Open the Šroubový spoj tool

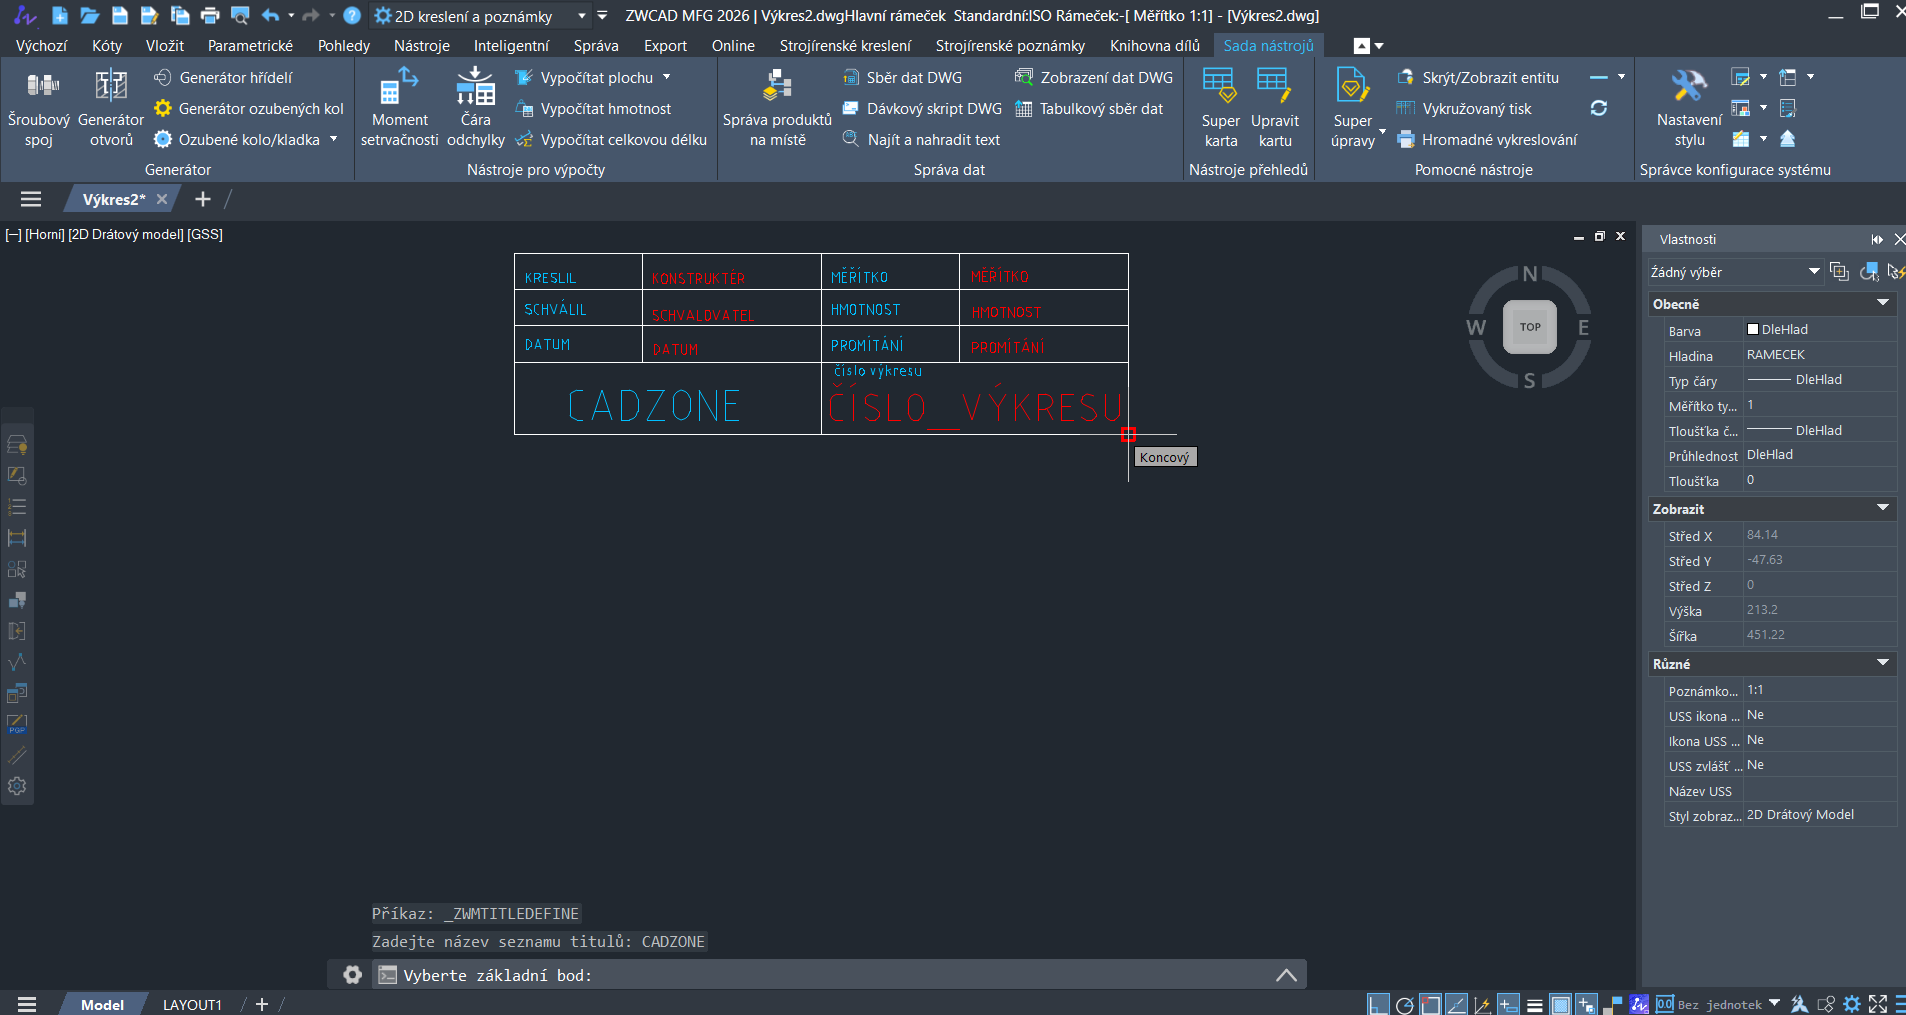(x=39, y=108)
